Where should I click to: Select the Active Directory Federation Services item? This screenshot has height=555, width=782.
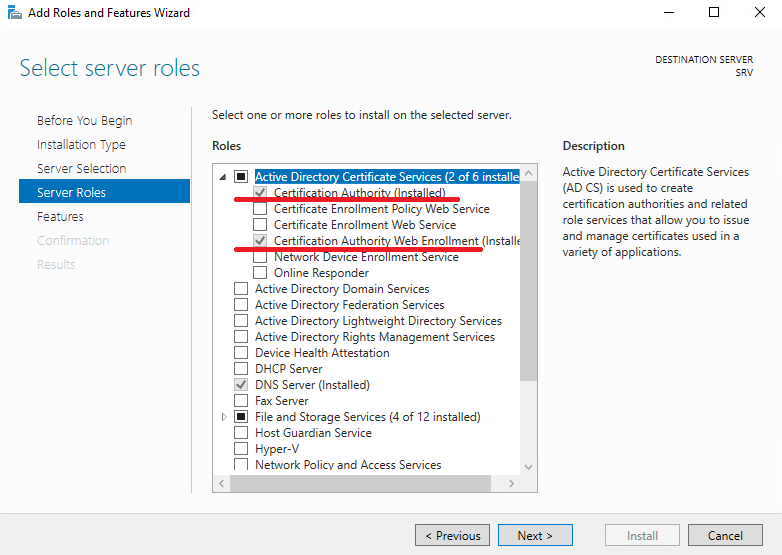click(x=350, y=305)
